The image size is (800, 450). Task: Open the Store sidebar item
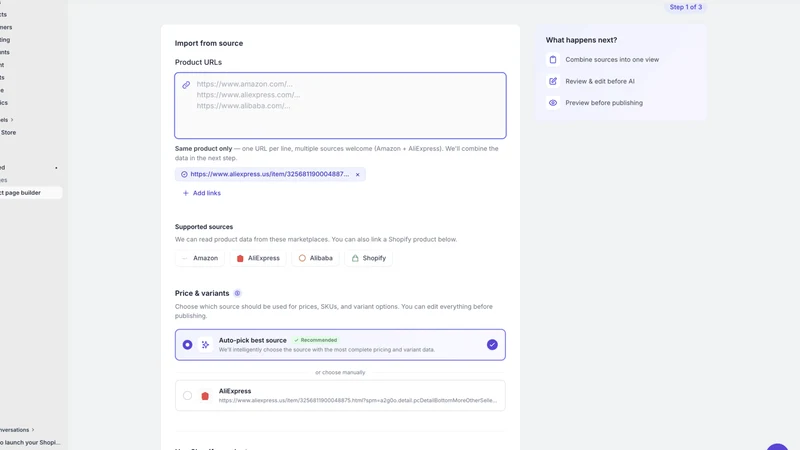pyautogui.click(x=8, y=133)
